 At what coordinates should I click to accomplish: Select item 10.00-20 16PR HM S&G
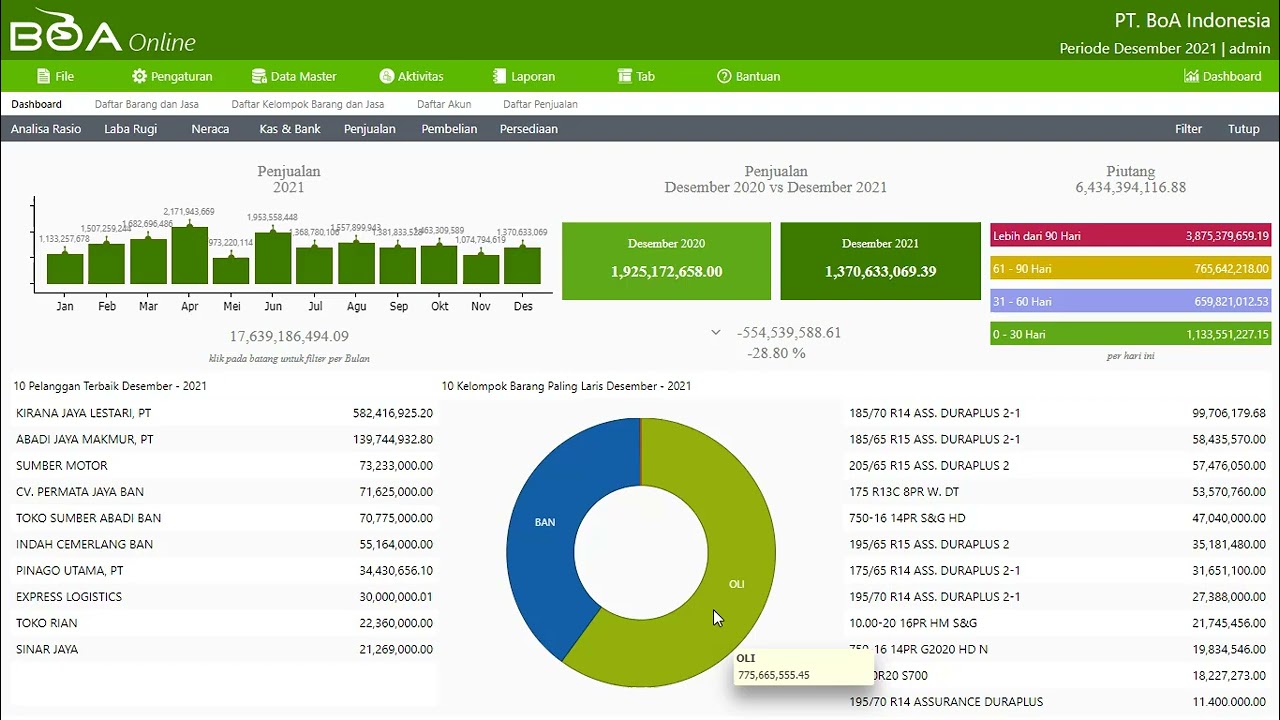[x=1058, y=623]
